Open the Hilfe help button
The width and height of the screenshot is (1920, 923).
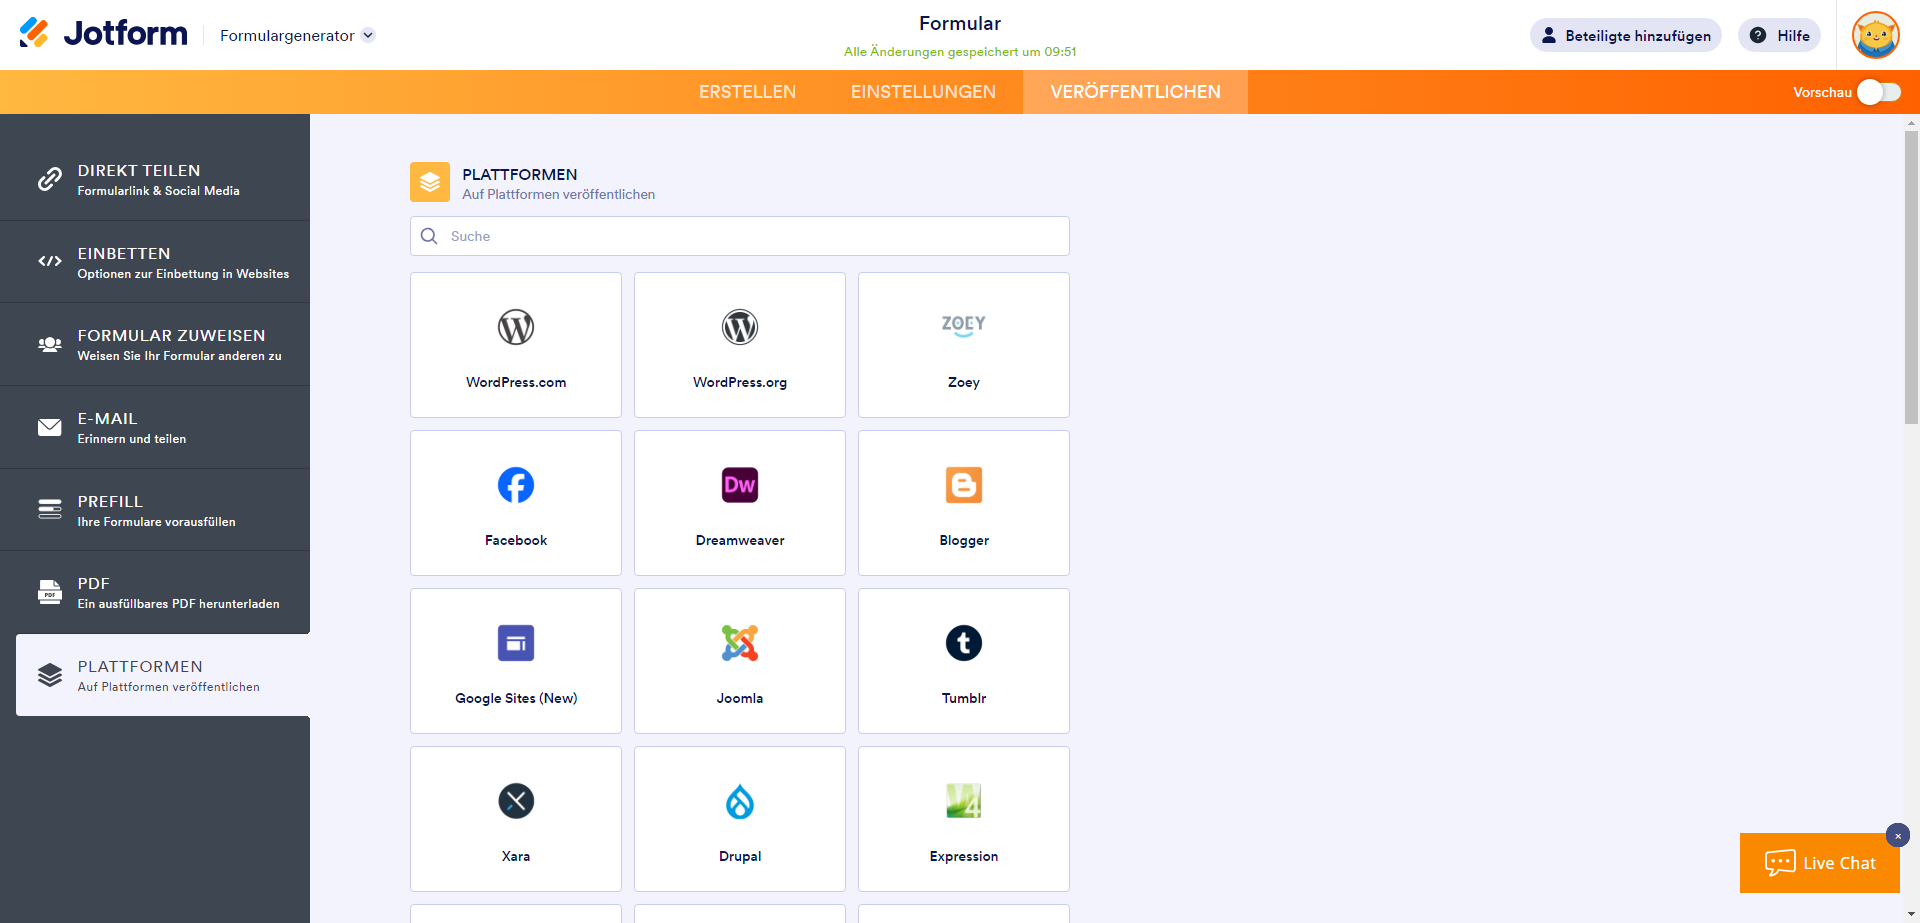(1779, 36)
